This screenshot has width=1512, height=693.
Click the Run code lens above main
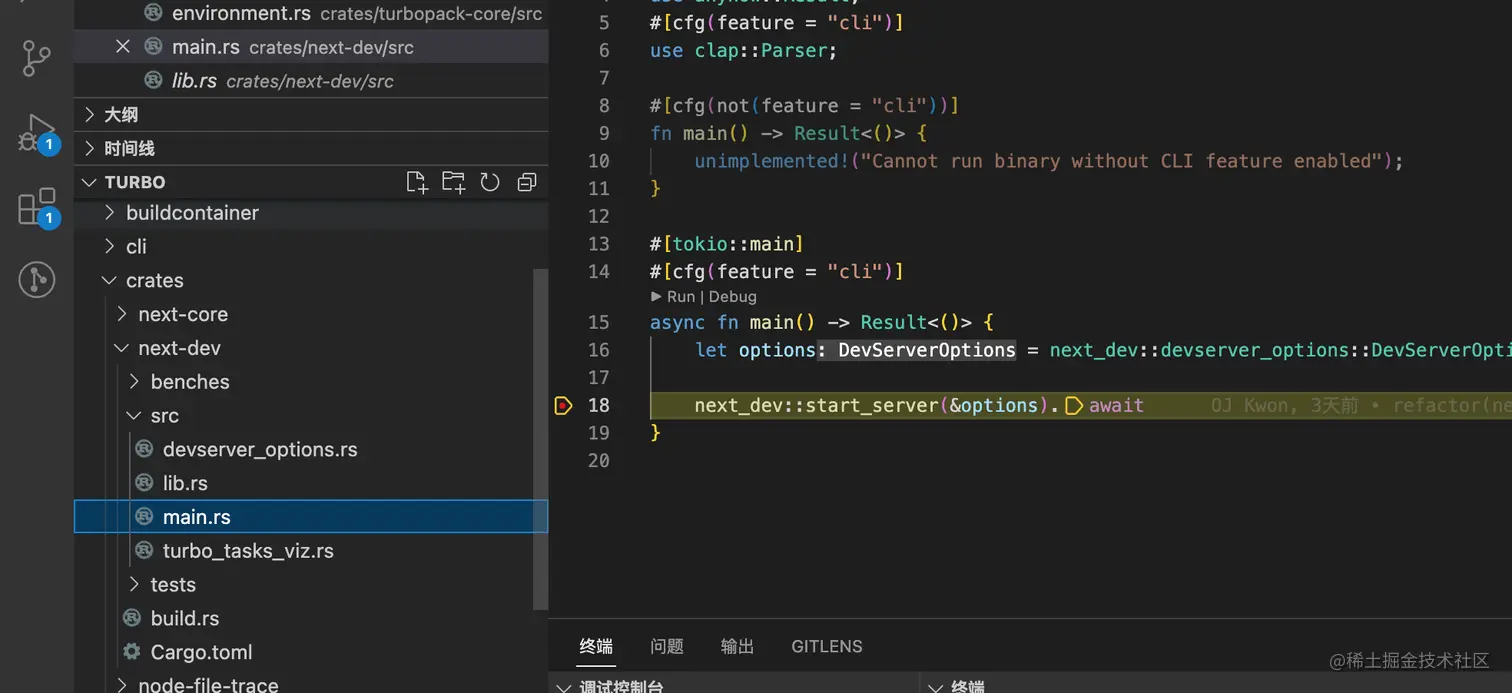(679, 296)
